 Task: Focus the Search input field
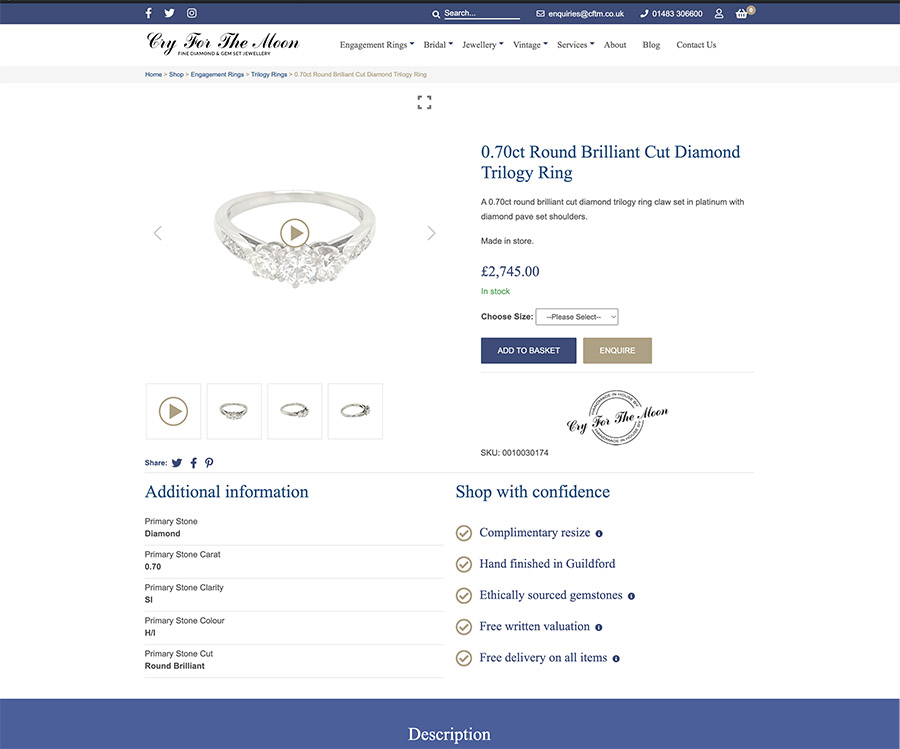482,13
